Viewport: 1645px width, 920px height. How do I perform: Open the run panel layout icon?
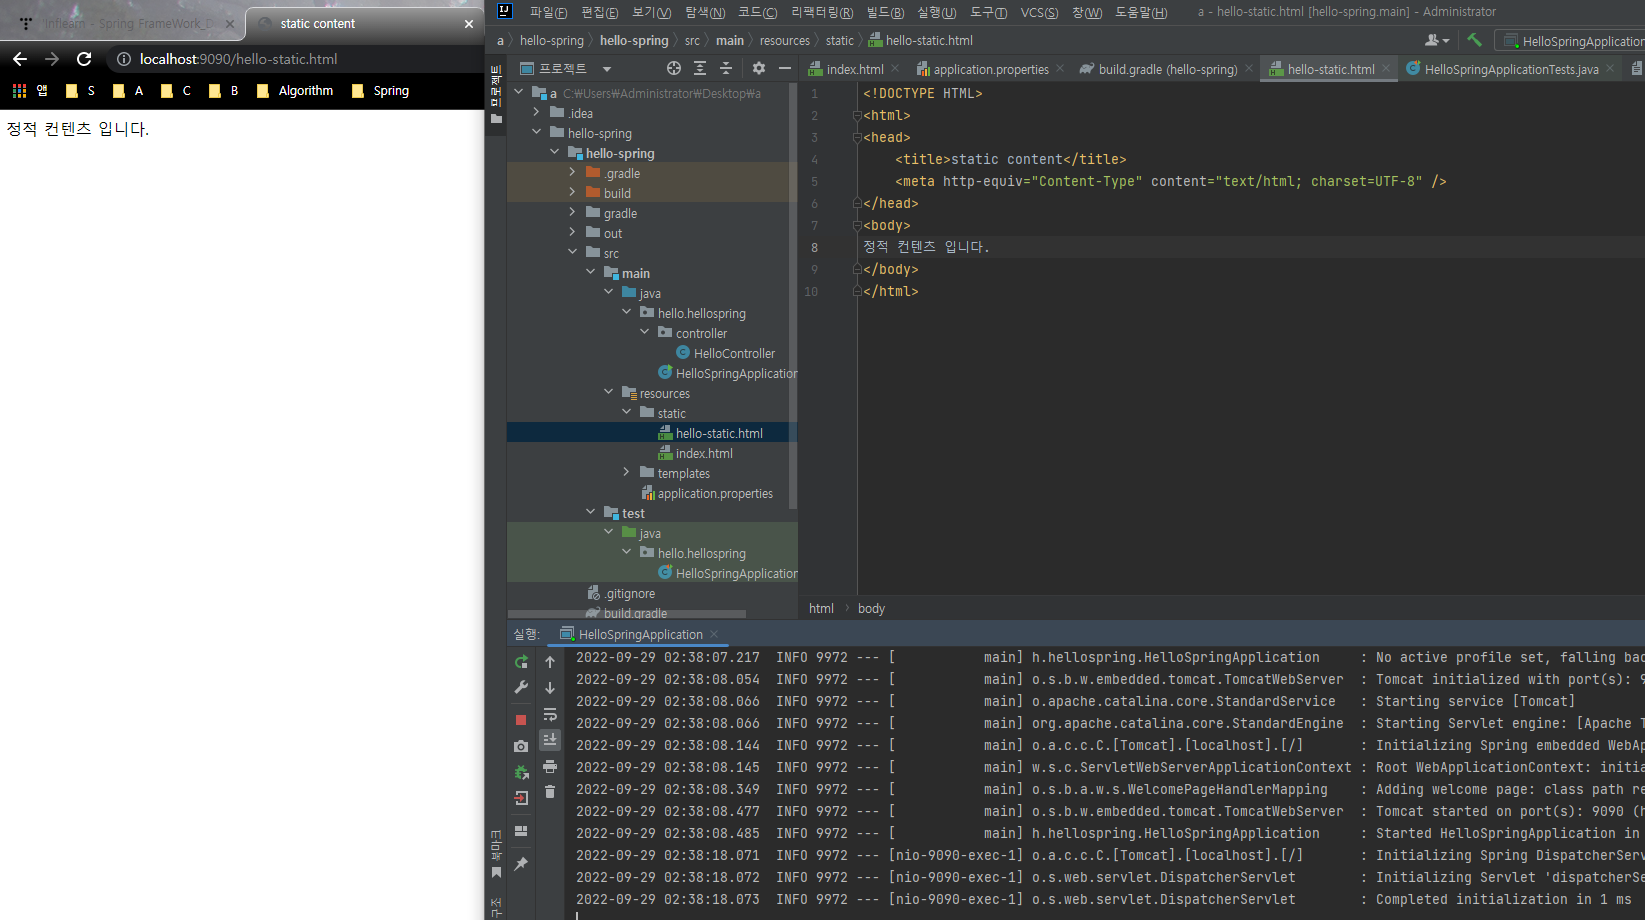click(x=521, y=831)
